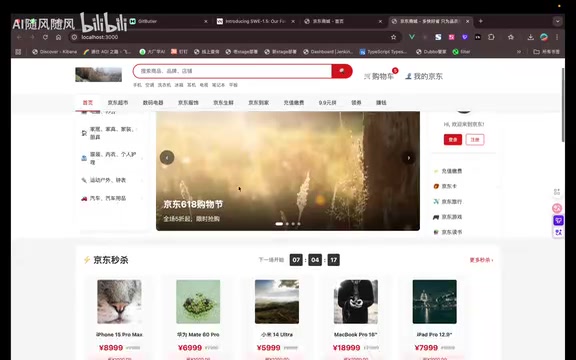
Task: Open the 京东到家 navigation tab
Action: [x=259, y=102]
